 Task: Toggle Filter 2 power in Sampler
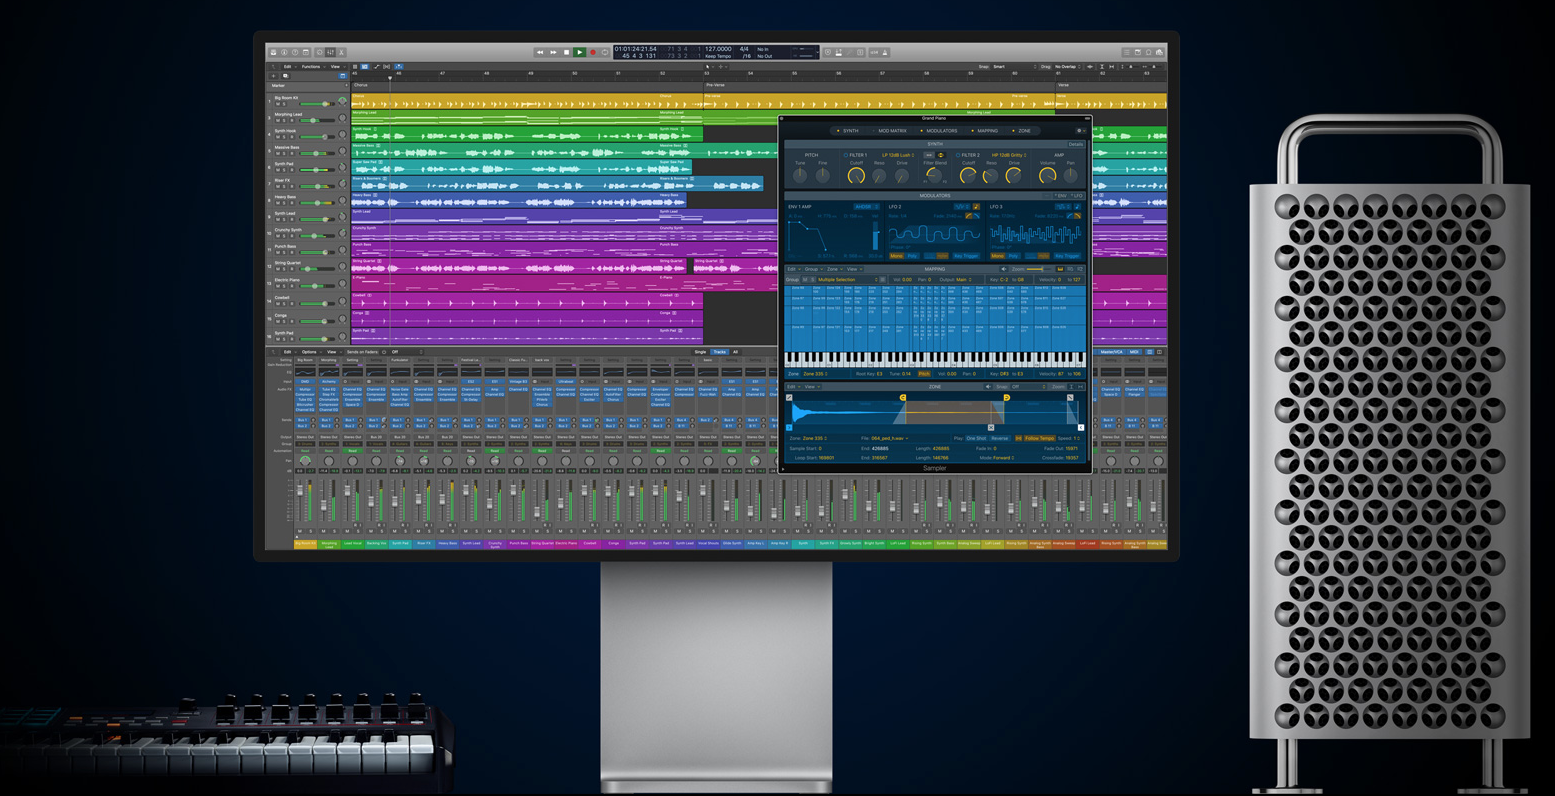(958, 155)
